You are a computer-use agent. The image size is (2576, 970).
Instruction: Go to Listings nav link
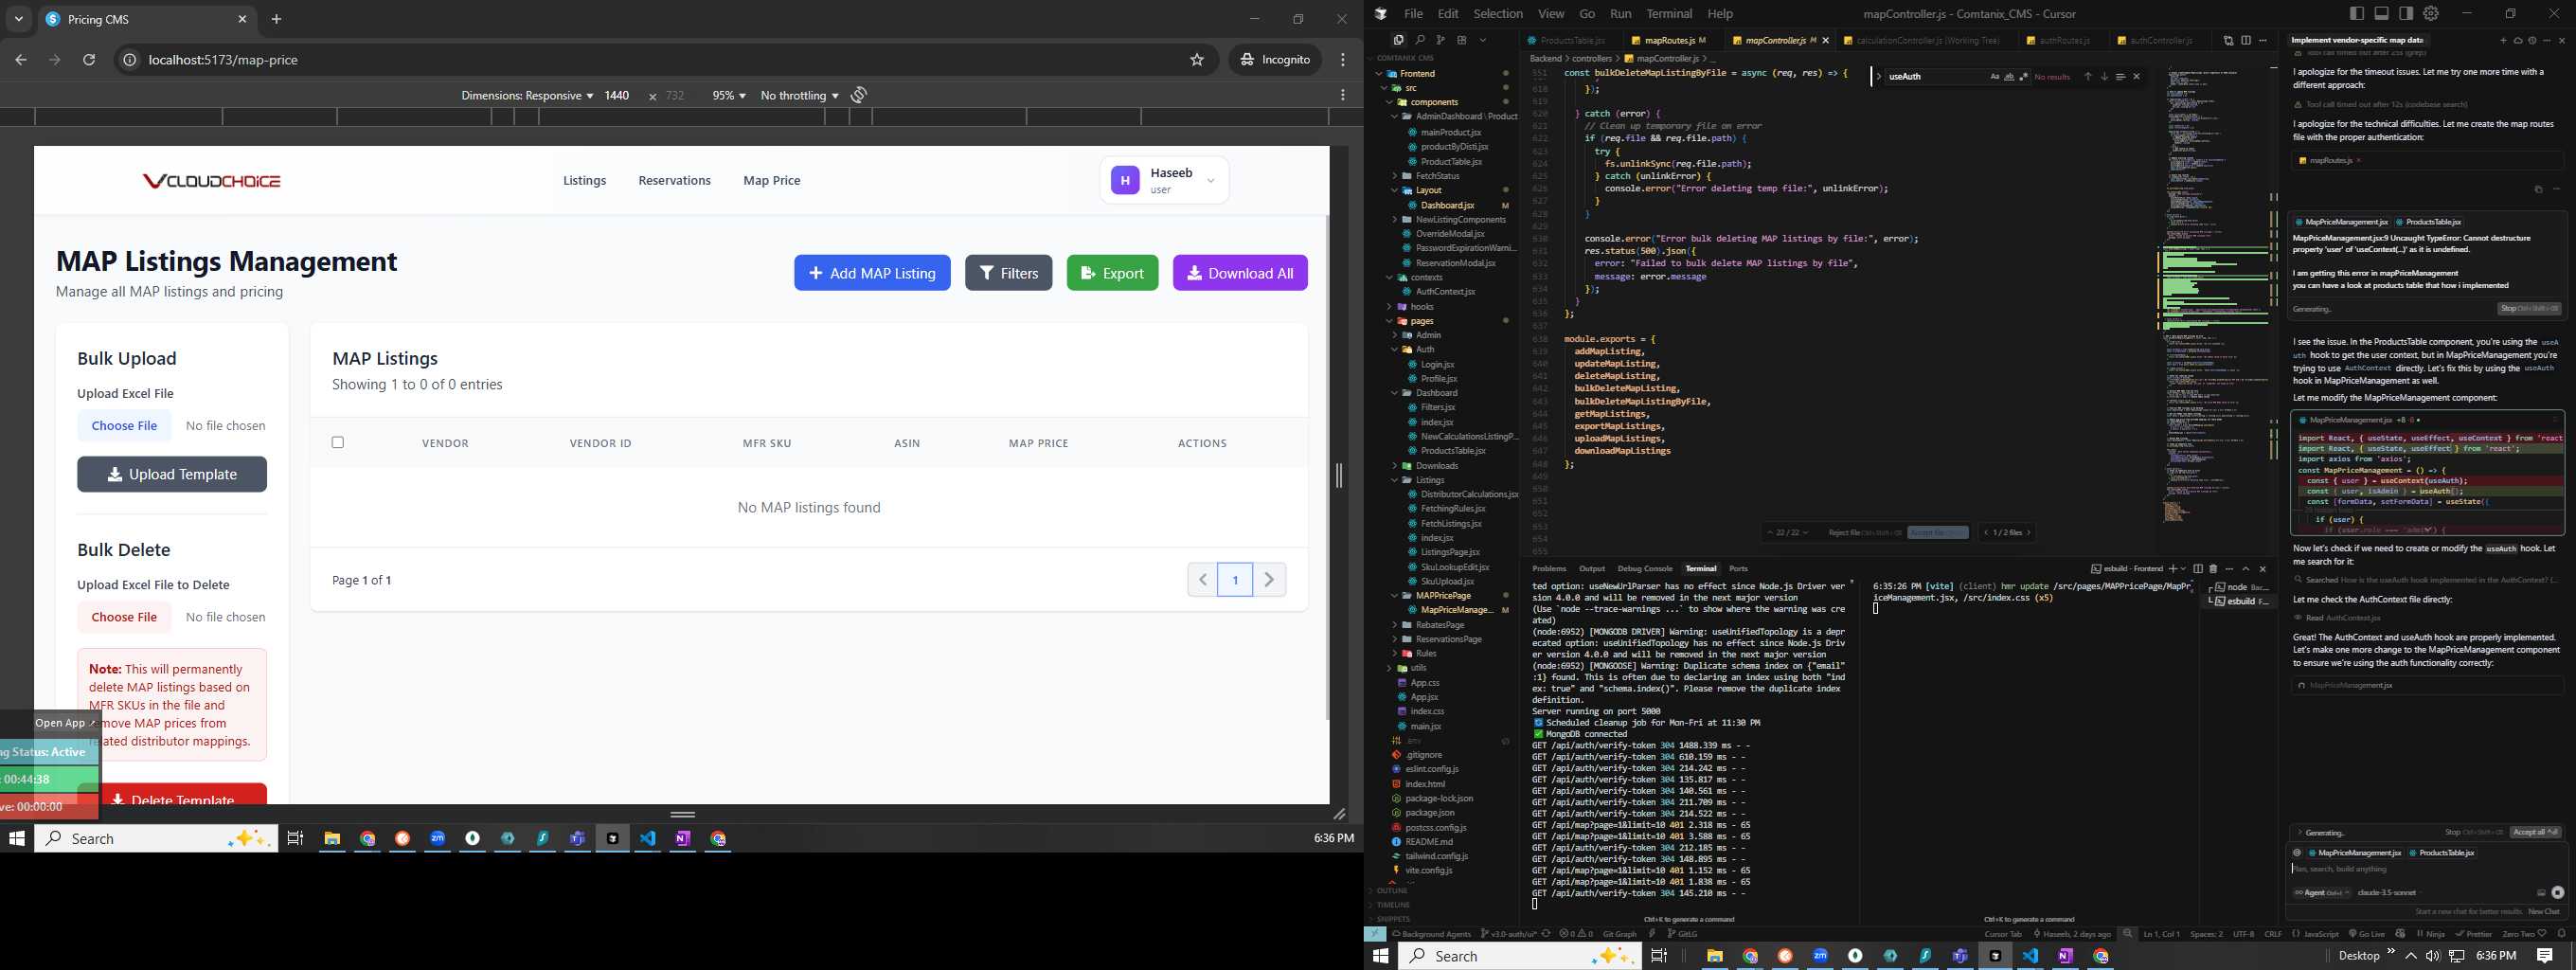pos(584,181)
